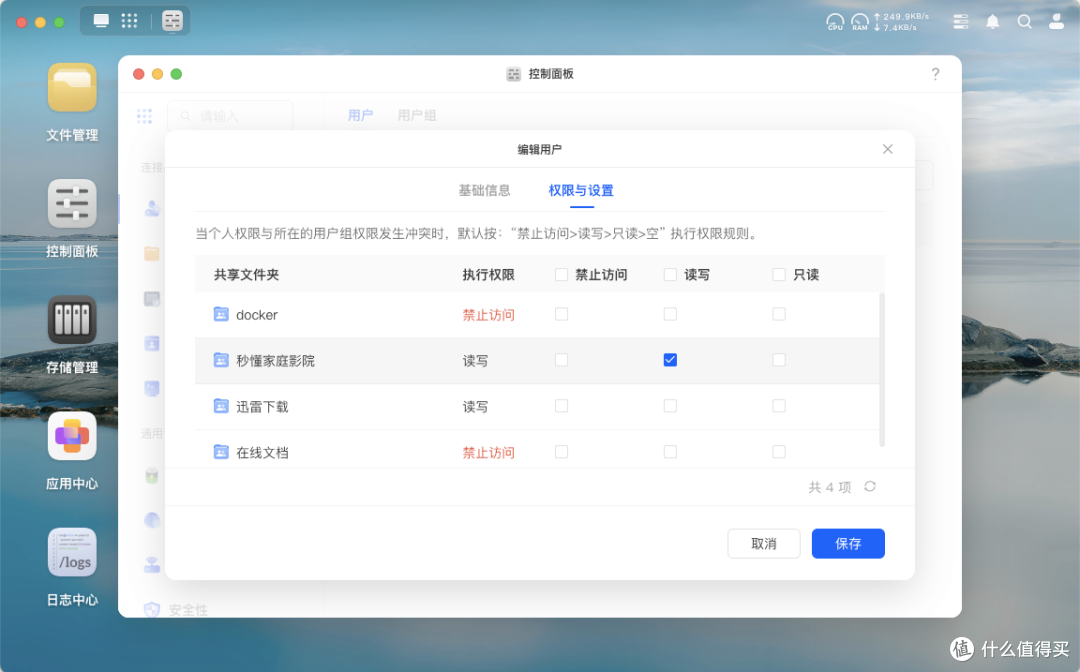Click the docker folder icon
Screen dimensions: 1080x672
221,315
